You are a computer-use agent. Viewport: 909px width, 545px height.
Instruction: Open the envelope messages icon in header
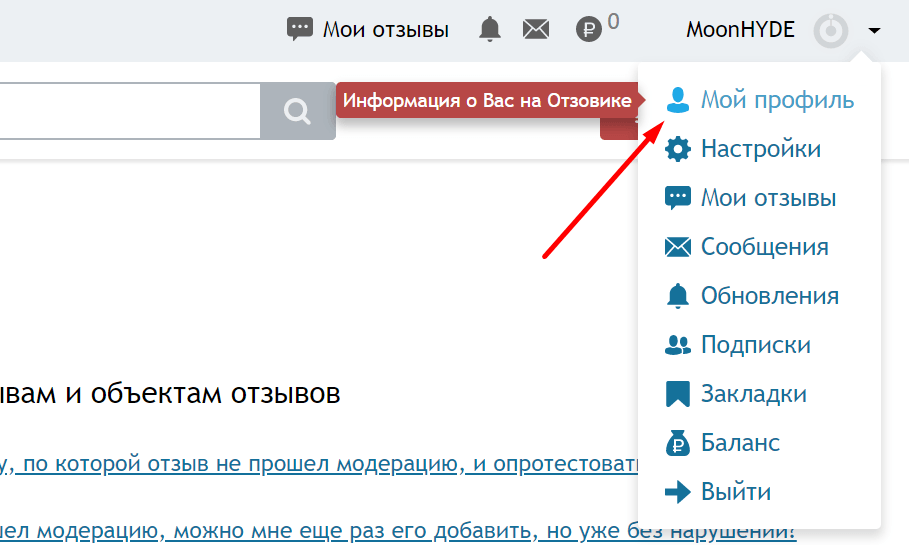536,29
